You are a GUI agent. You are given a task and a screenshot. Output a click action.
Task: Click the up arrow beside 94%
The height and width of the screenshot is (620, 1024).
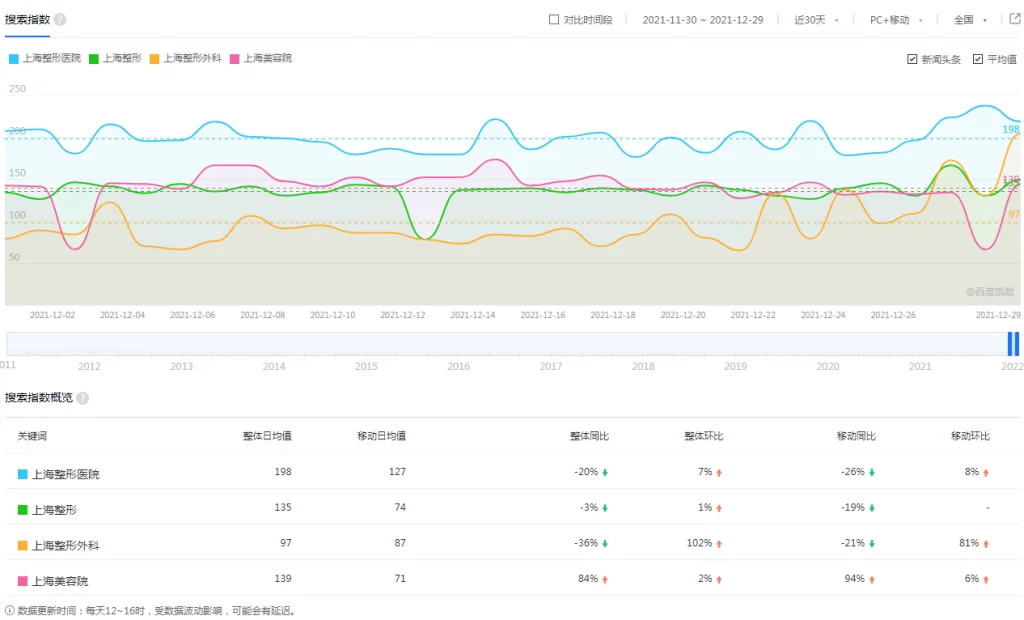pos(872,579)
